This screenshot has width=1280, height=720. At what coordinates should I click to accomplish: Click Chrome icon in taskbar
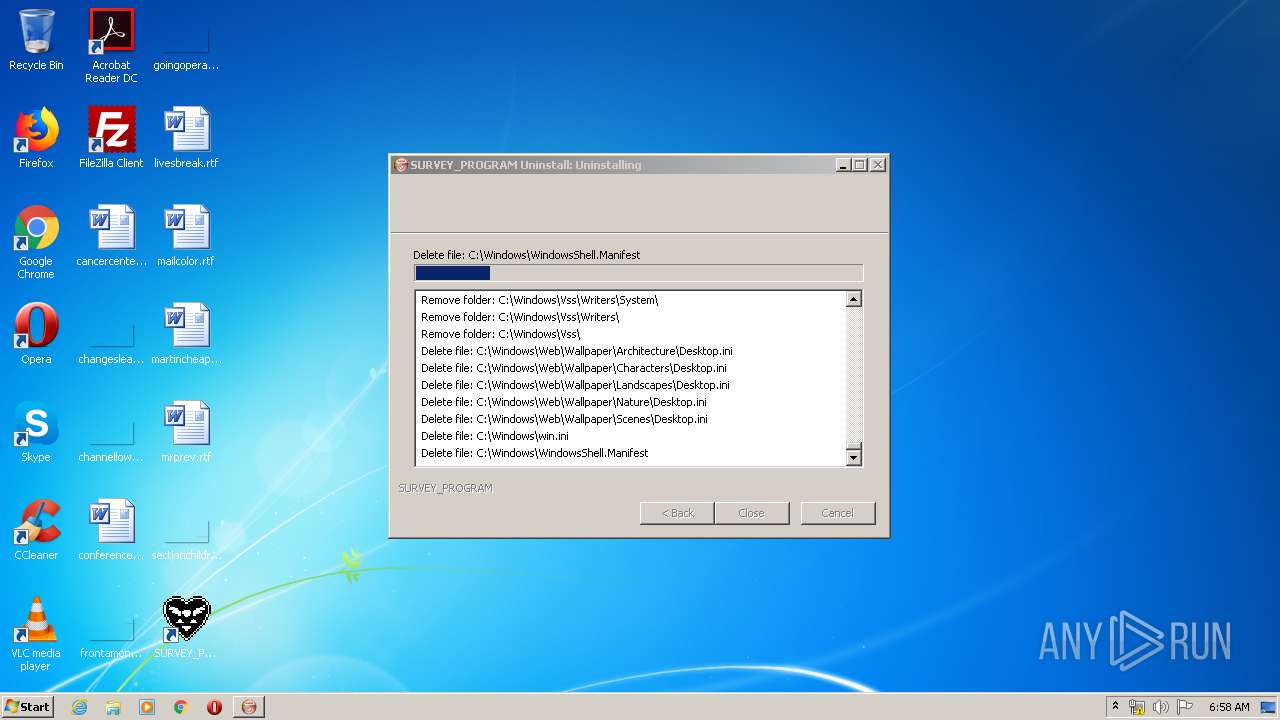181,707
